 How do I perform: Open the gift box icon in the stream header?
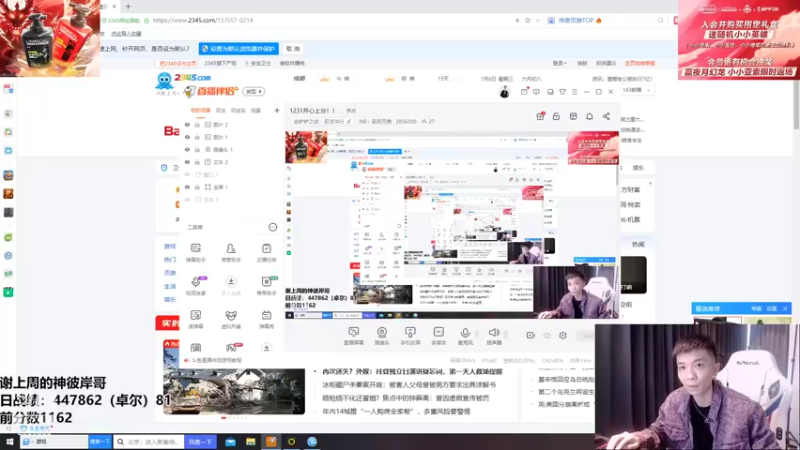(540, 116)
